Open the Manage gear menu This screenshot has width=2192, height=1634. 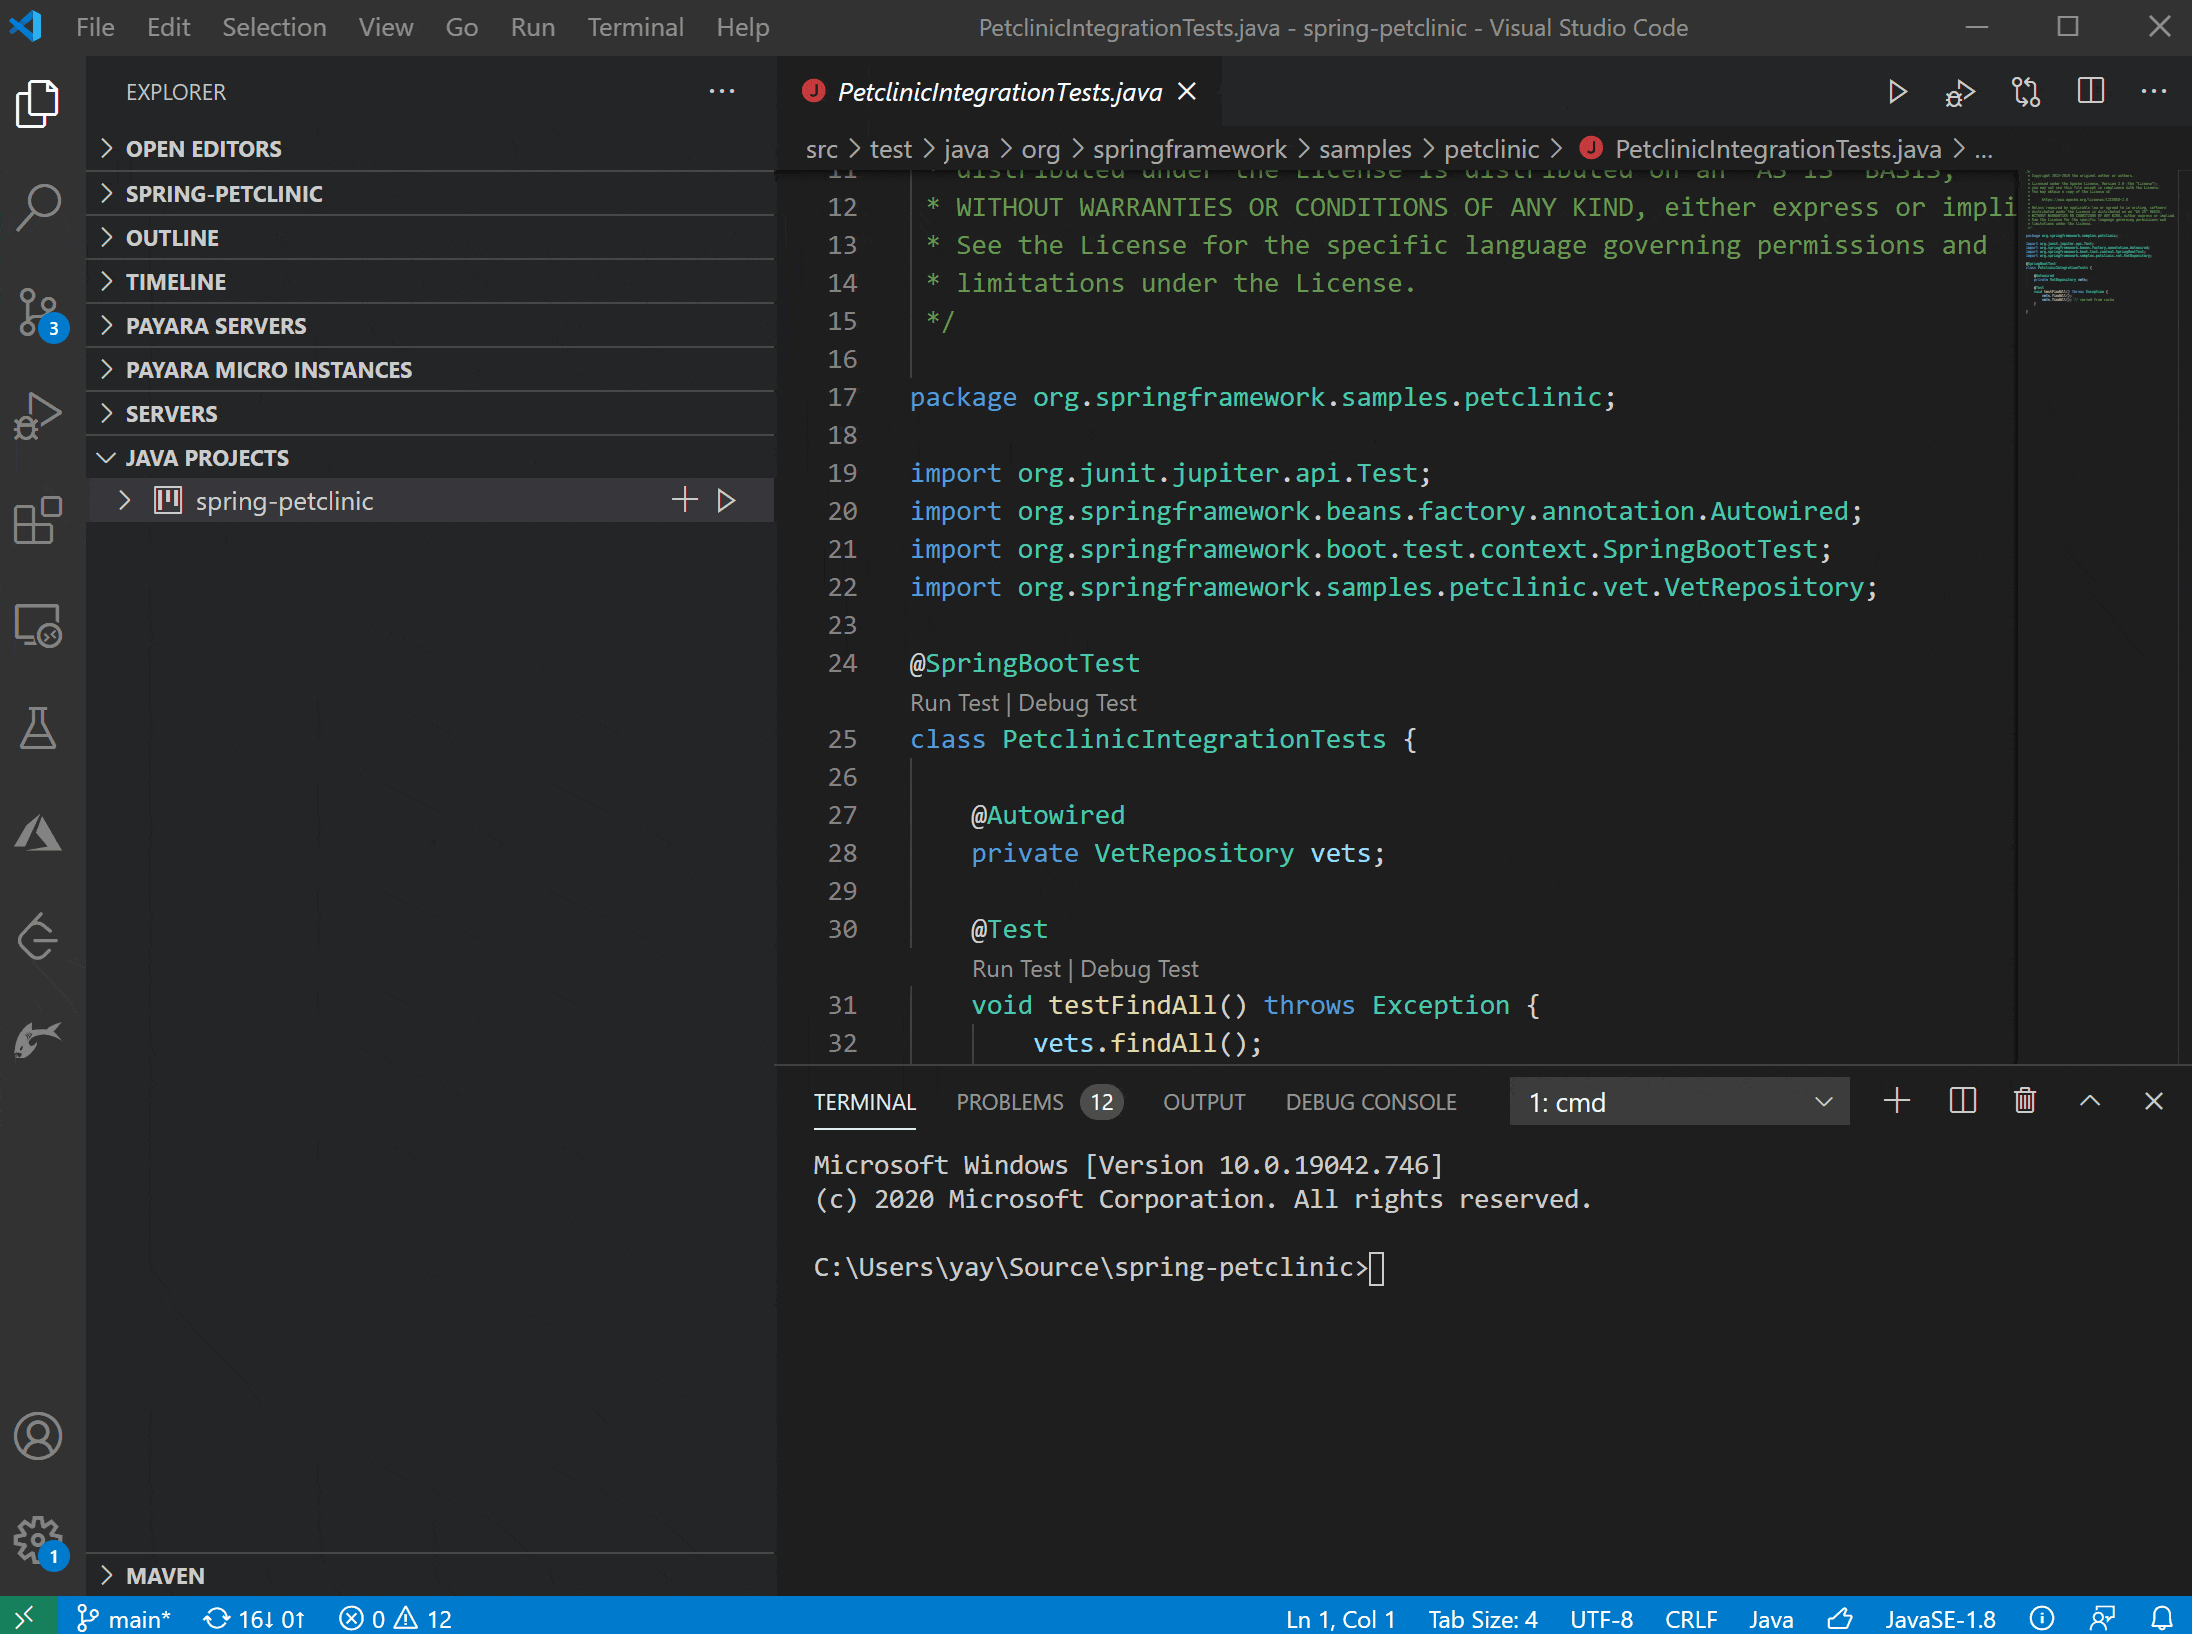coord(40,1542)
